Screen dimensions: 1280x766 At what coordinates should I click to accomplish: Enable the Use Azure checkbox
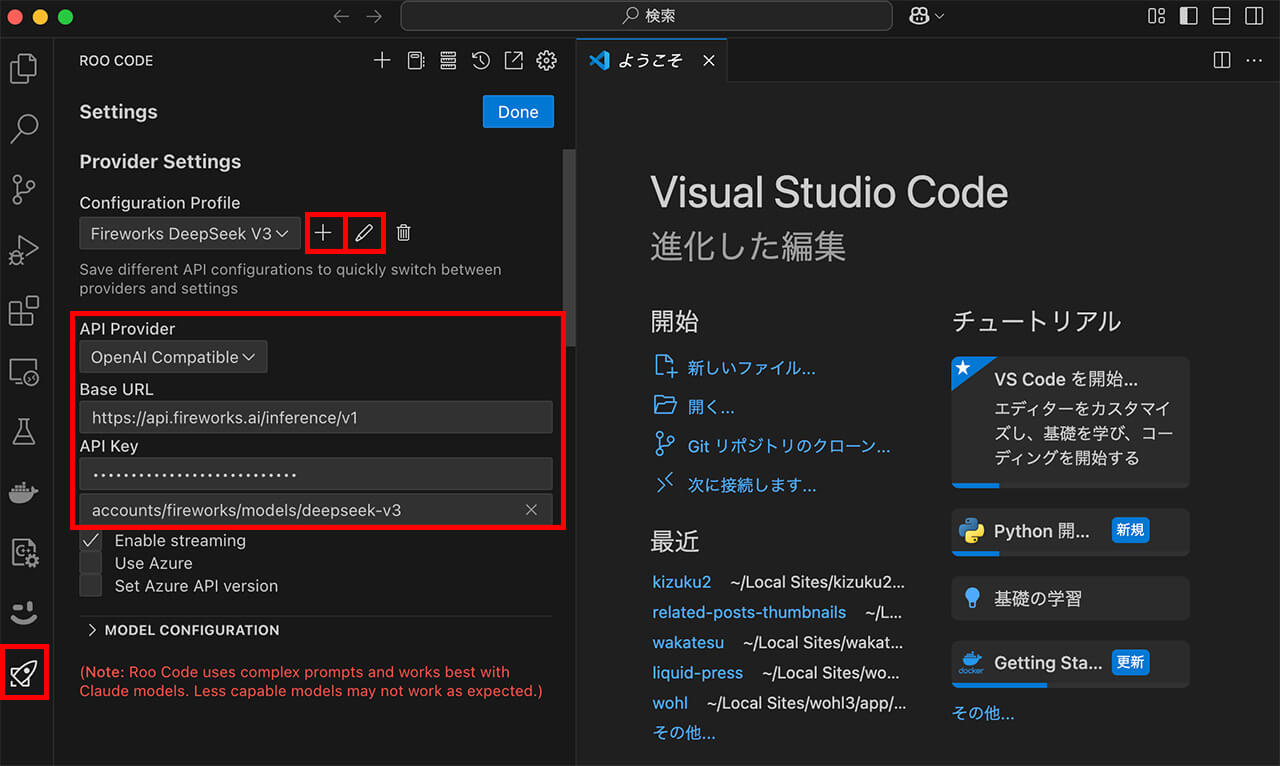pyautogui.click(x=91, y=564)
